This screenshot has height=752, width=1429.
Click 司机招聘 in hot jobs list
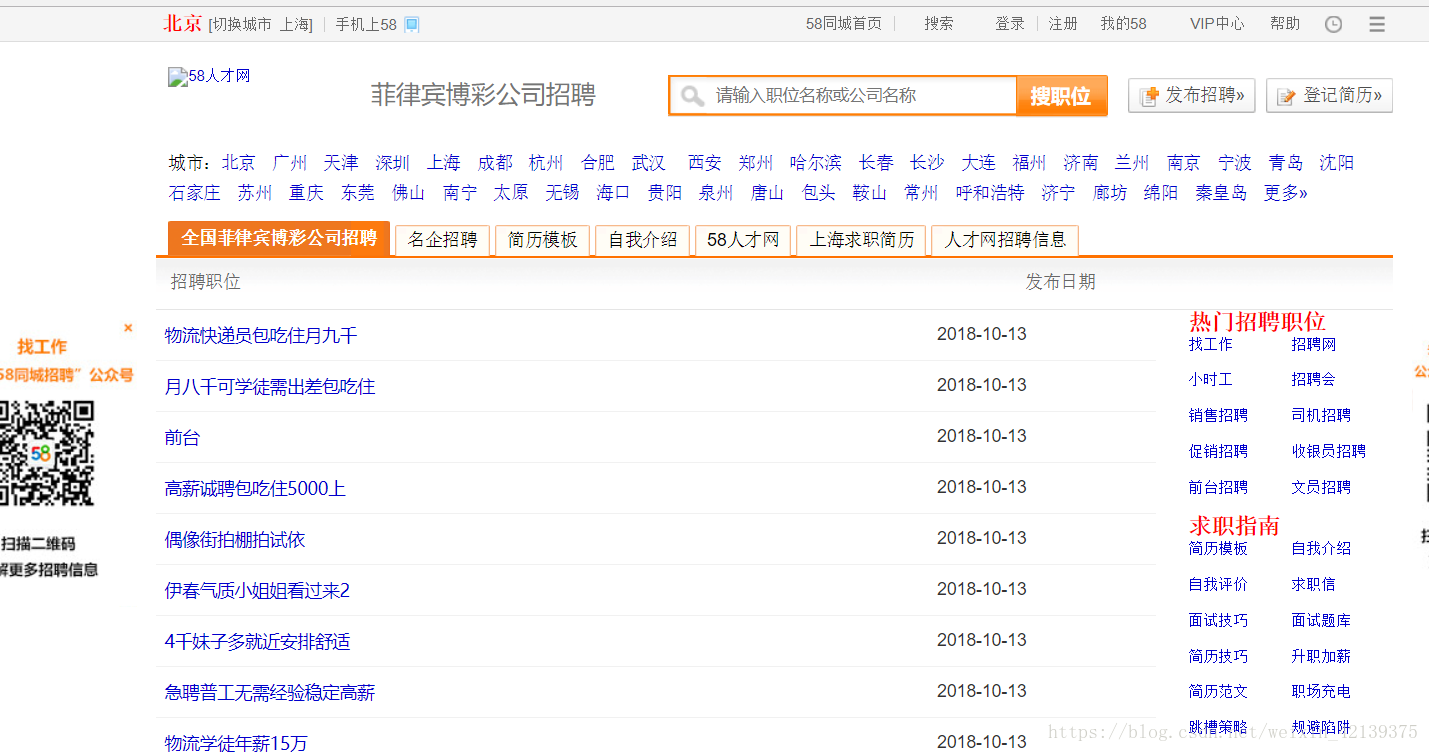(1321, 416)
